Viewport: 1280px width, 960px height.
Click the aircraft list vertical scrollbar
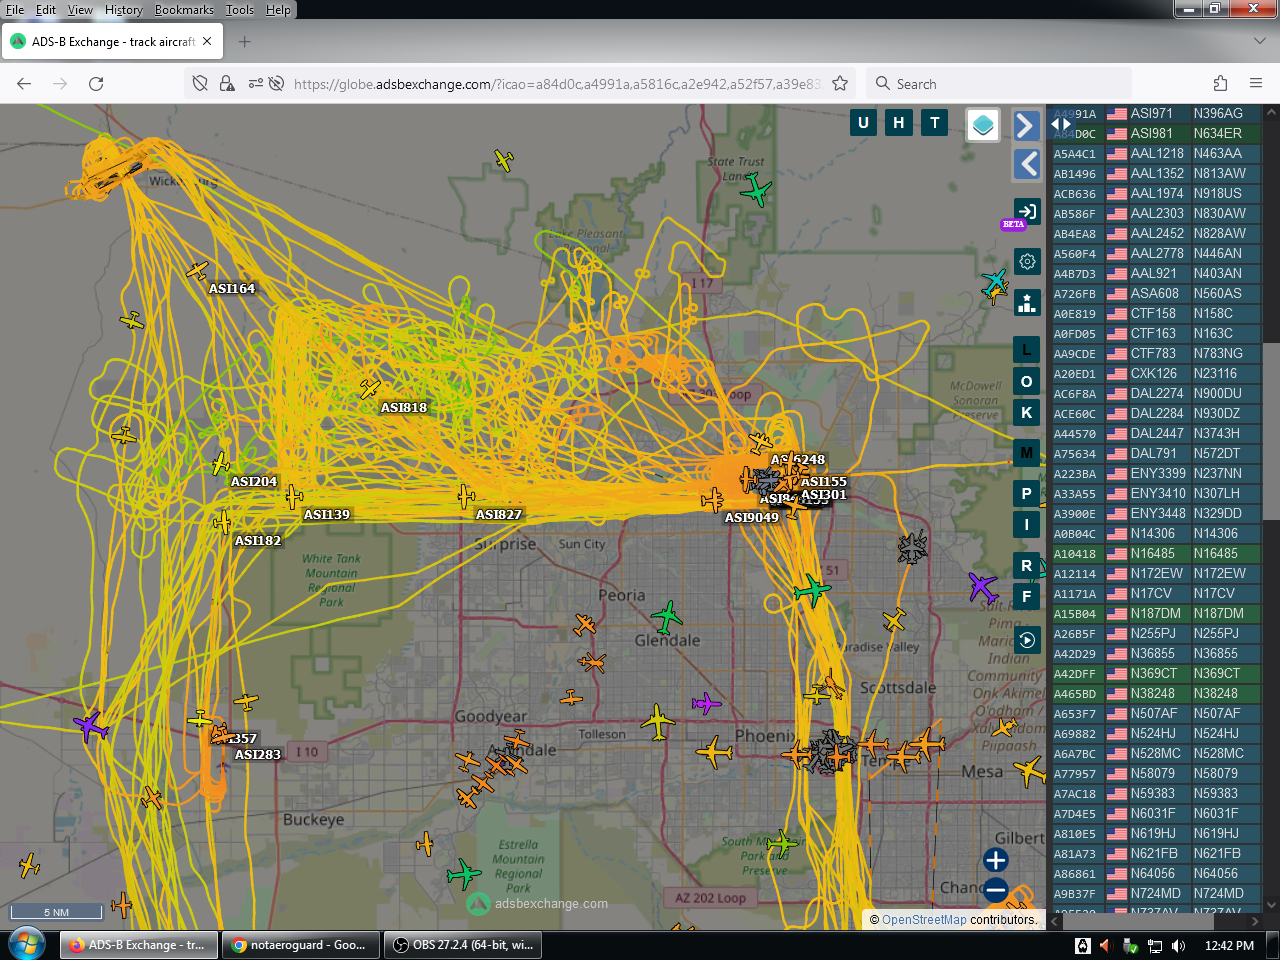click(1272, 432)
